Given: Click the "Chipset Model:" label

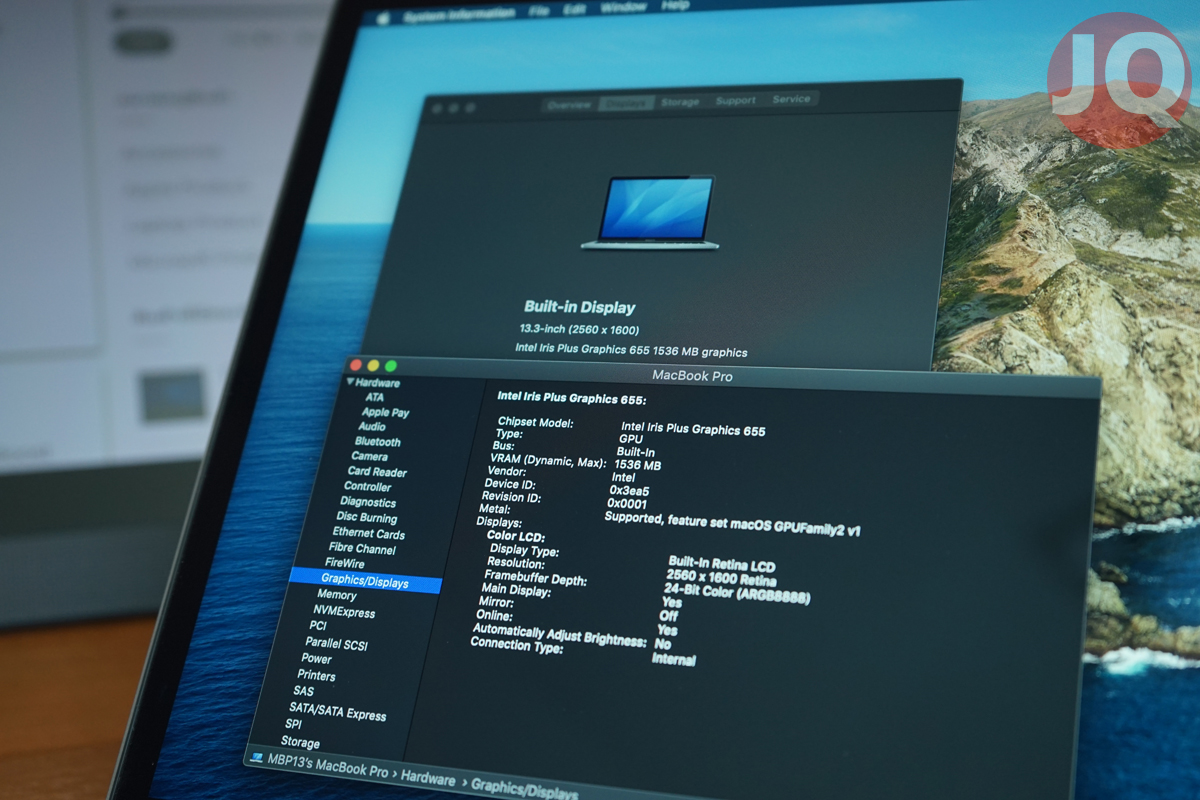Looking at the screenshot, I should pyautogui.click(x=536, y=423).
